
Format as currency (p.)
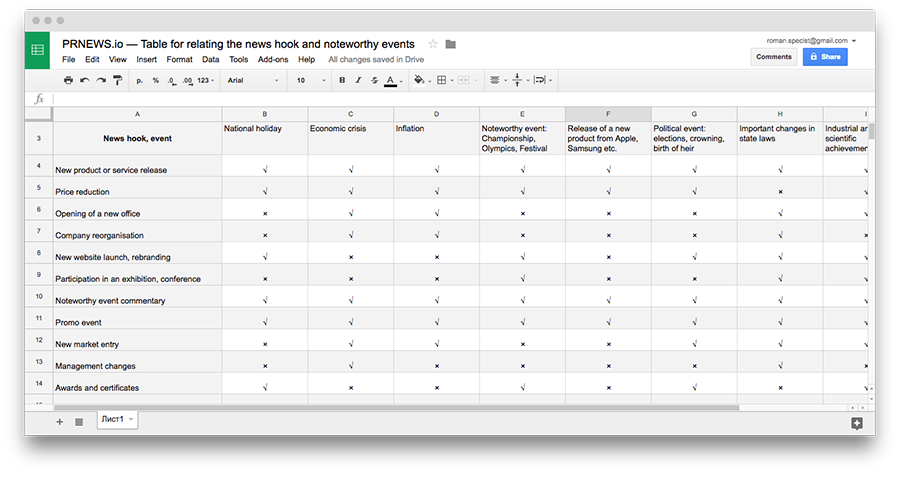(139, 81)
